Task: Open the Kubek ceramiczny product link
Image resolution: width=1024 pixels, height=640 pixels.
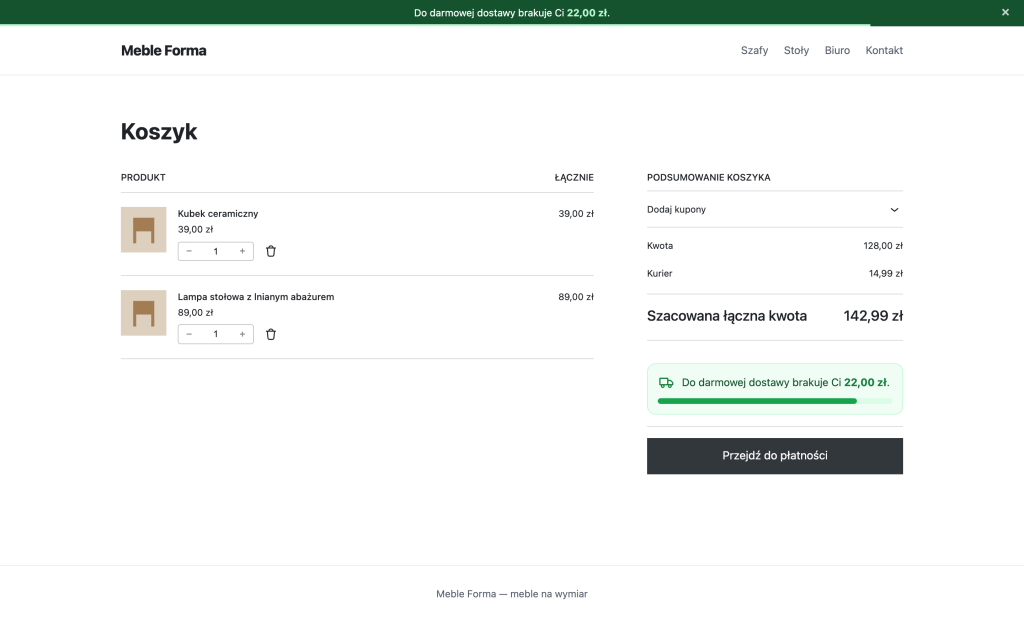Action: 218,214
